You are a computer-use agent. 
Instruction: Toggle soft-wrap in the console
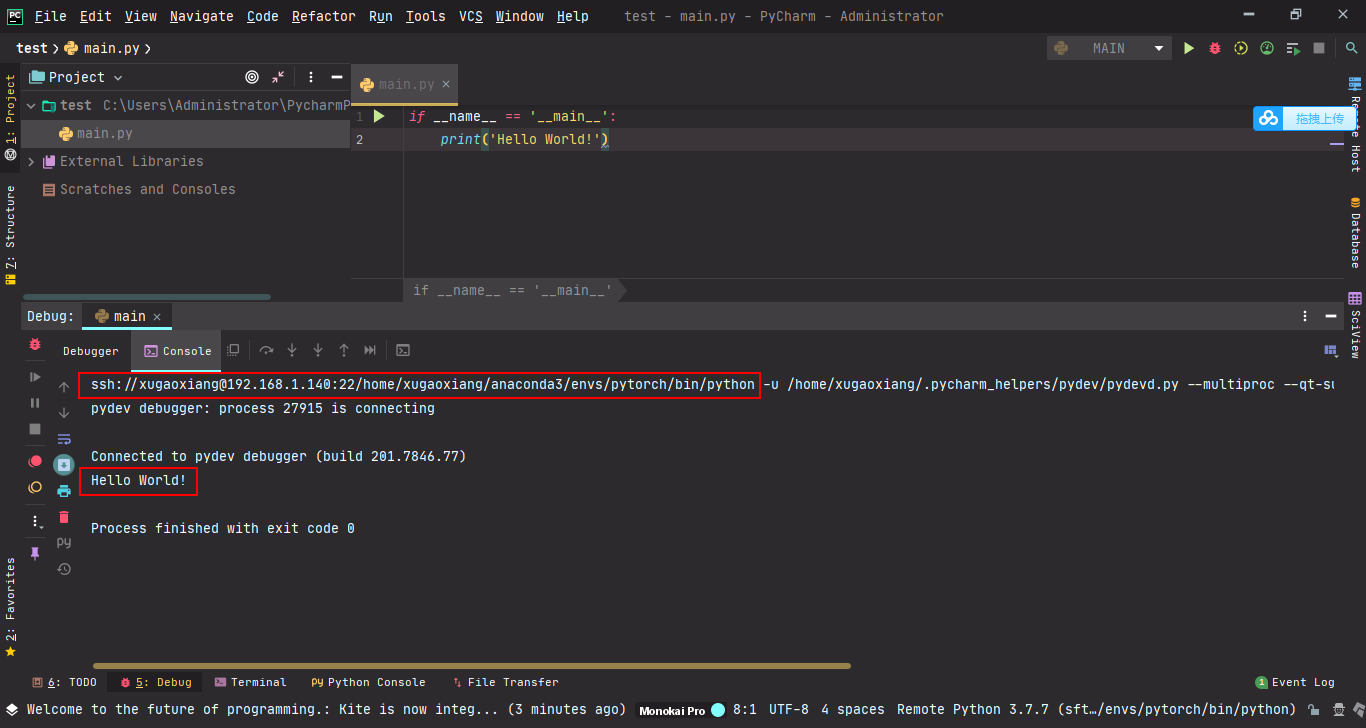click(64, 439)
